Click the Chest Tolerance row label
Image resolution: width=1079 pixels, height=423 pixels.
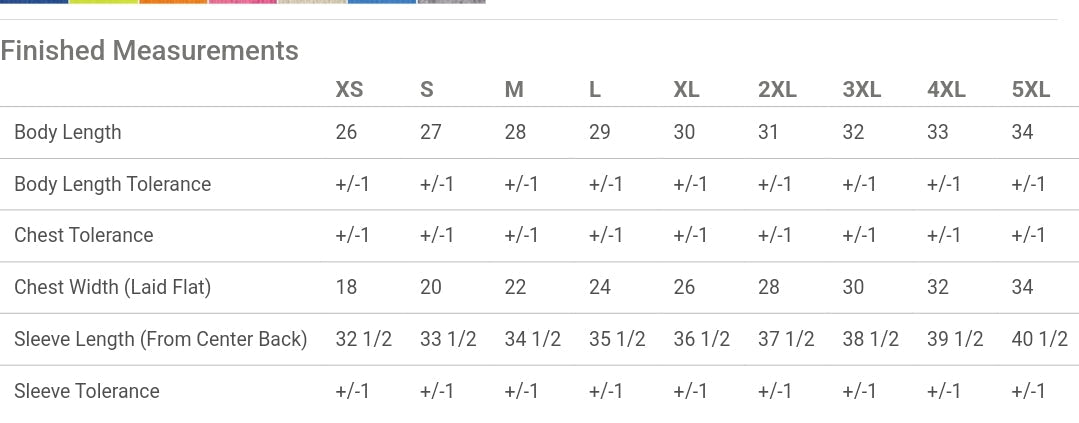tap(83, 235)
